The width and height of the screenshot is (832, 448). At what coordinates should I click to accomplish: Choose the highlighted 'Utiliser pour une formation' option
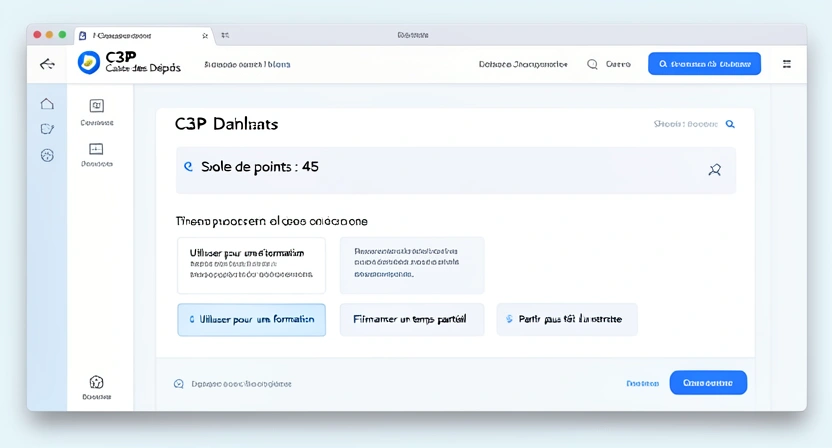pos(251,320)
